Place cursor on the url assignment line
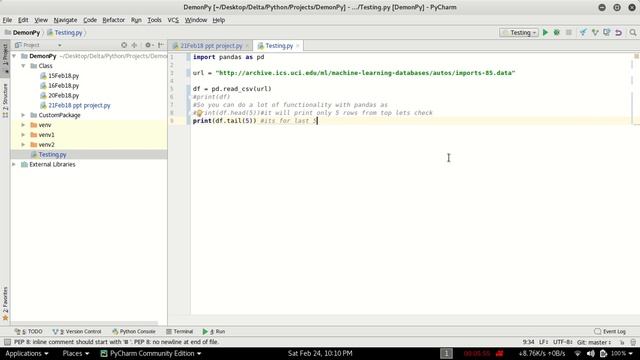 tap(354, 73)
